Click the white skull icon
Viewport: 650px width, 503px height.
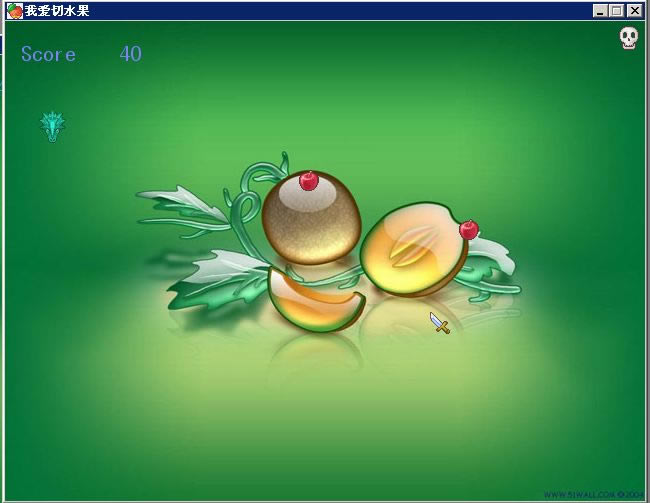pos(628,38)
